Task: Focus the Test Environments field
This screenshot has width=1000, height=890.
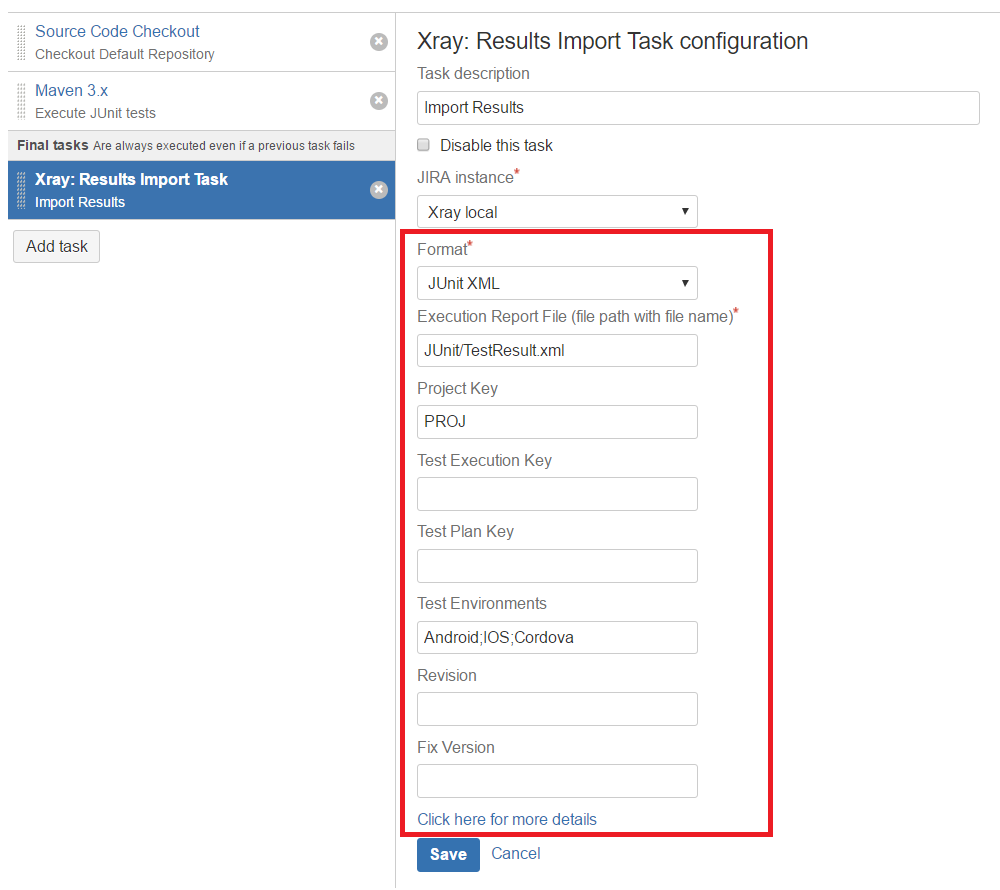Action: point(557,638)
